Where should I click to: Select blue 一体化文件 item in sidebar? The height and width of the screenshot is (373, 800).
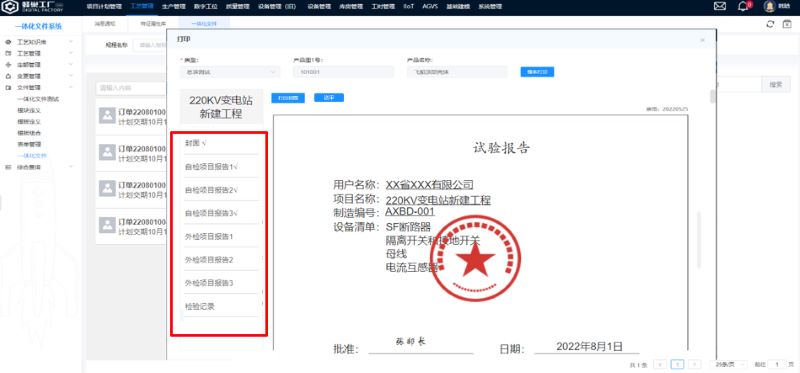click(x=32, y=156)
